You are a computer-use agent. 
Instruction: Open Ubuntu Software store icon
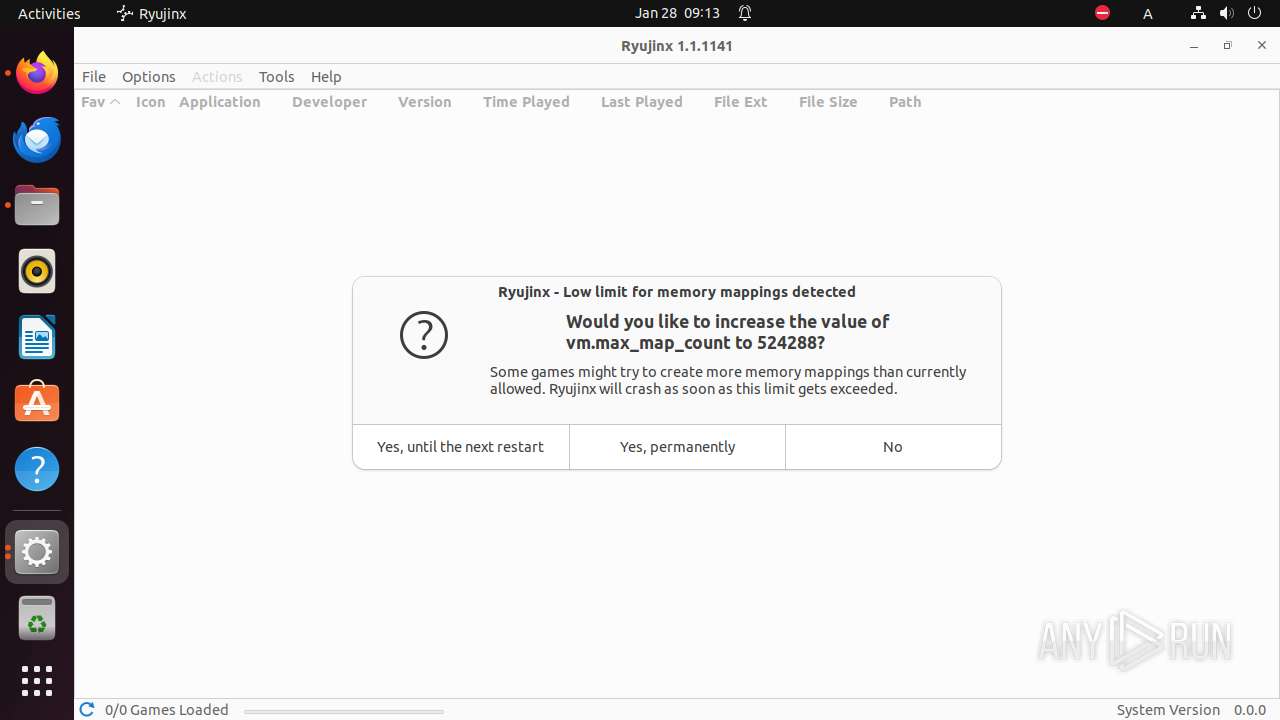point(37,403)
